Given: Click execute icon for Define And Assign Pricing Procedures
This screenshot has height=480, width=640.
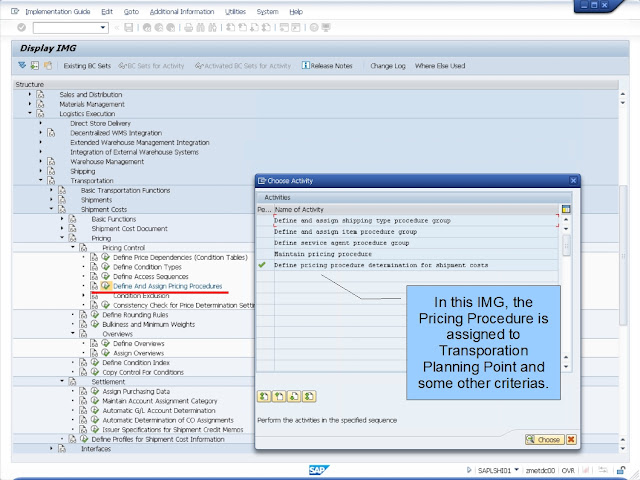Looking at the screenshot, I should pyautogui.click(x=105, y=286).
